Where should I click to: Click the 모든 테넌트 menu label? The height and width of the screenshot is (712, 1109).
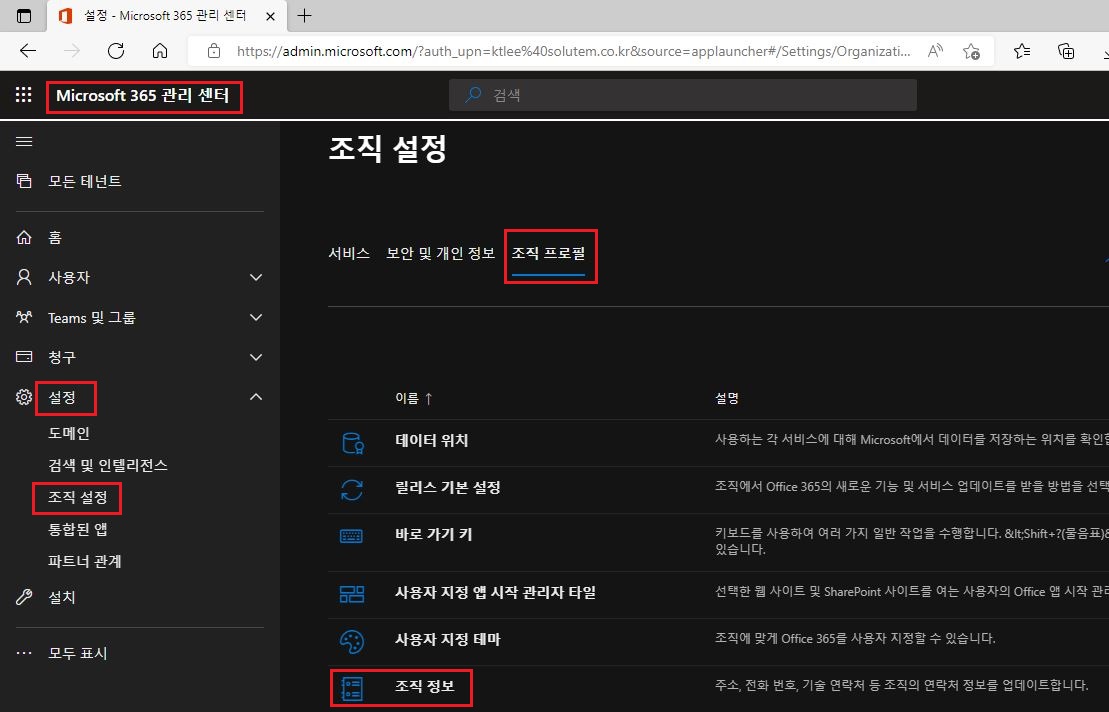[84, 181]
